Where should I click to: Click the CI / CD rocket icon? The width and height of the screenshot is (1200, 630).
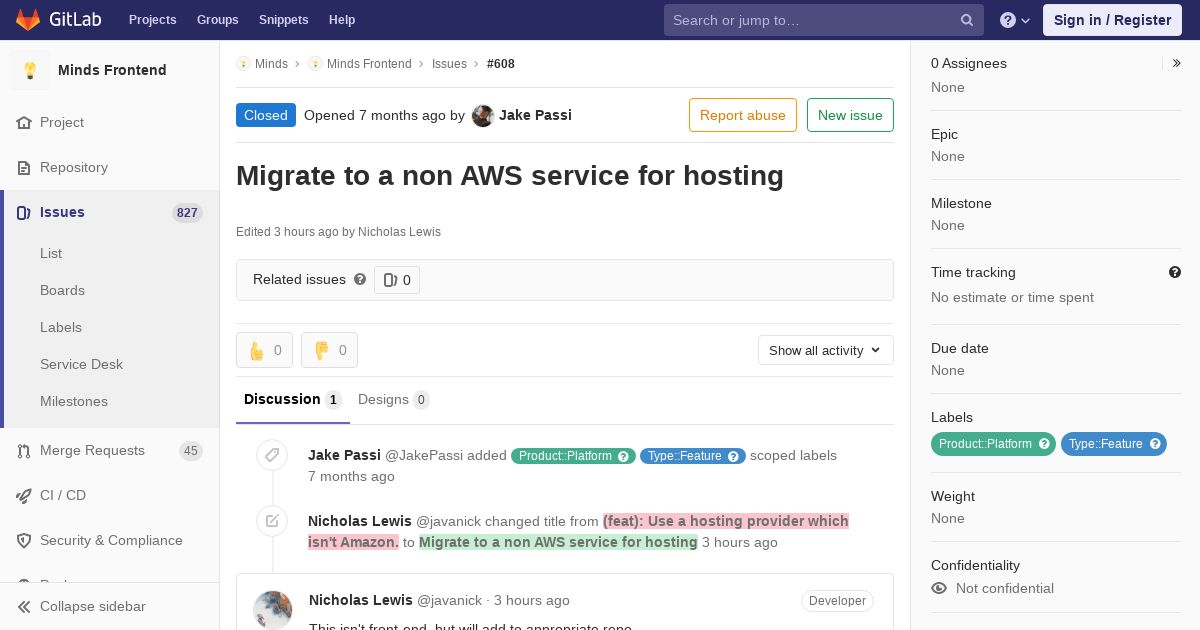pyautogui.click(x=24, y=495)
